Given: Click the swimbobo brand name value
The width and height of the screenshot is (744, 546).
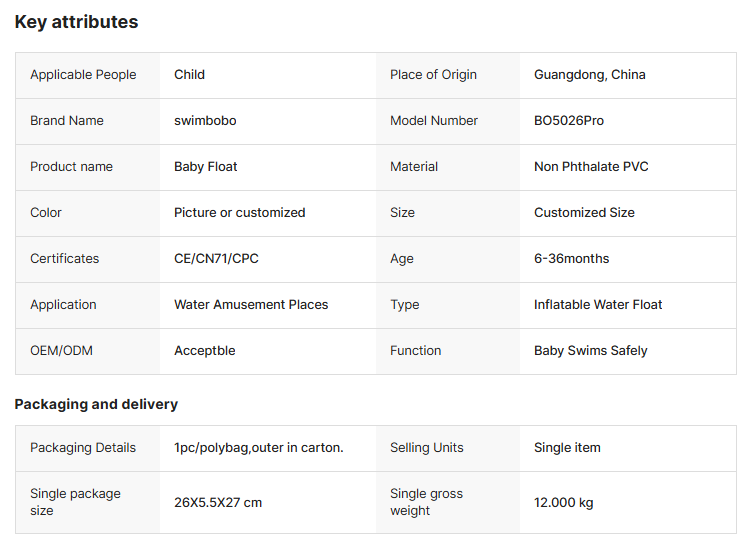Looking at the screenshot, I should pos(205,121).
